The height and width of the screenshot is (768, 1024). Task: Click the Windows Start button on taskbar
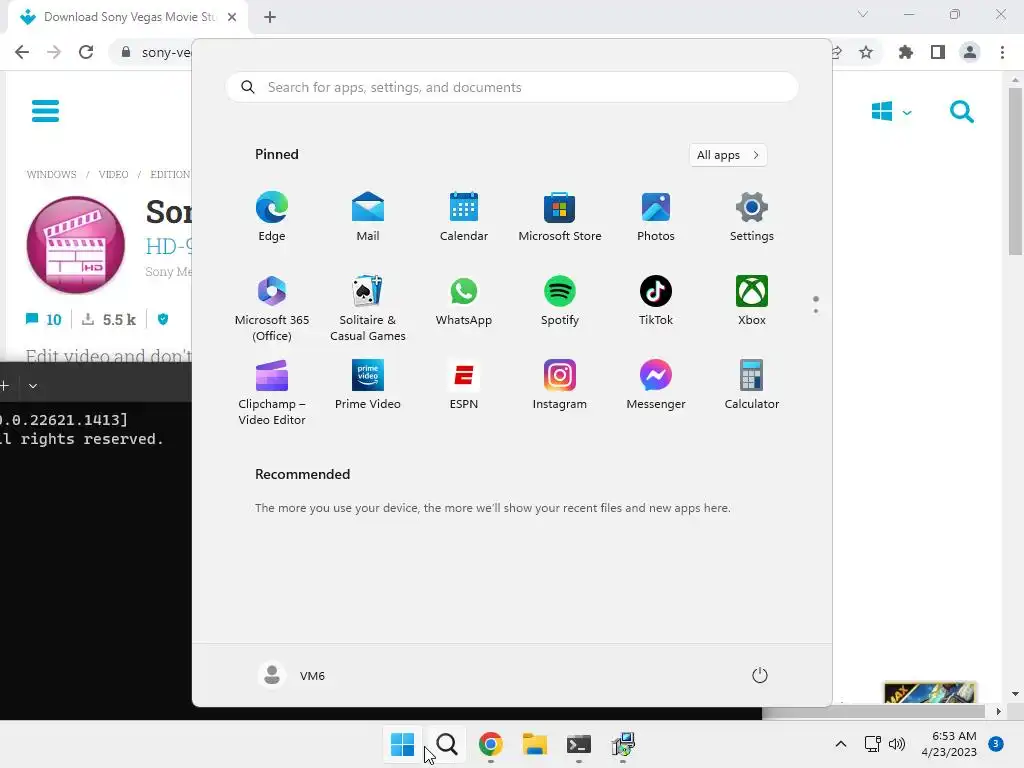tap(402, 744)
